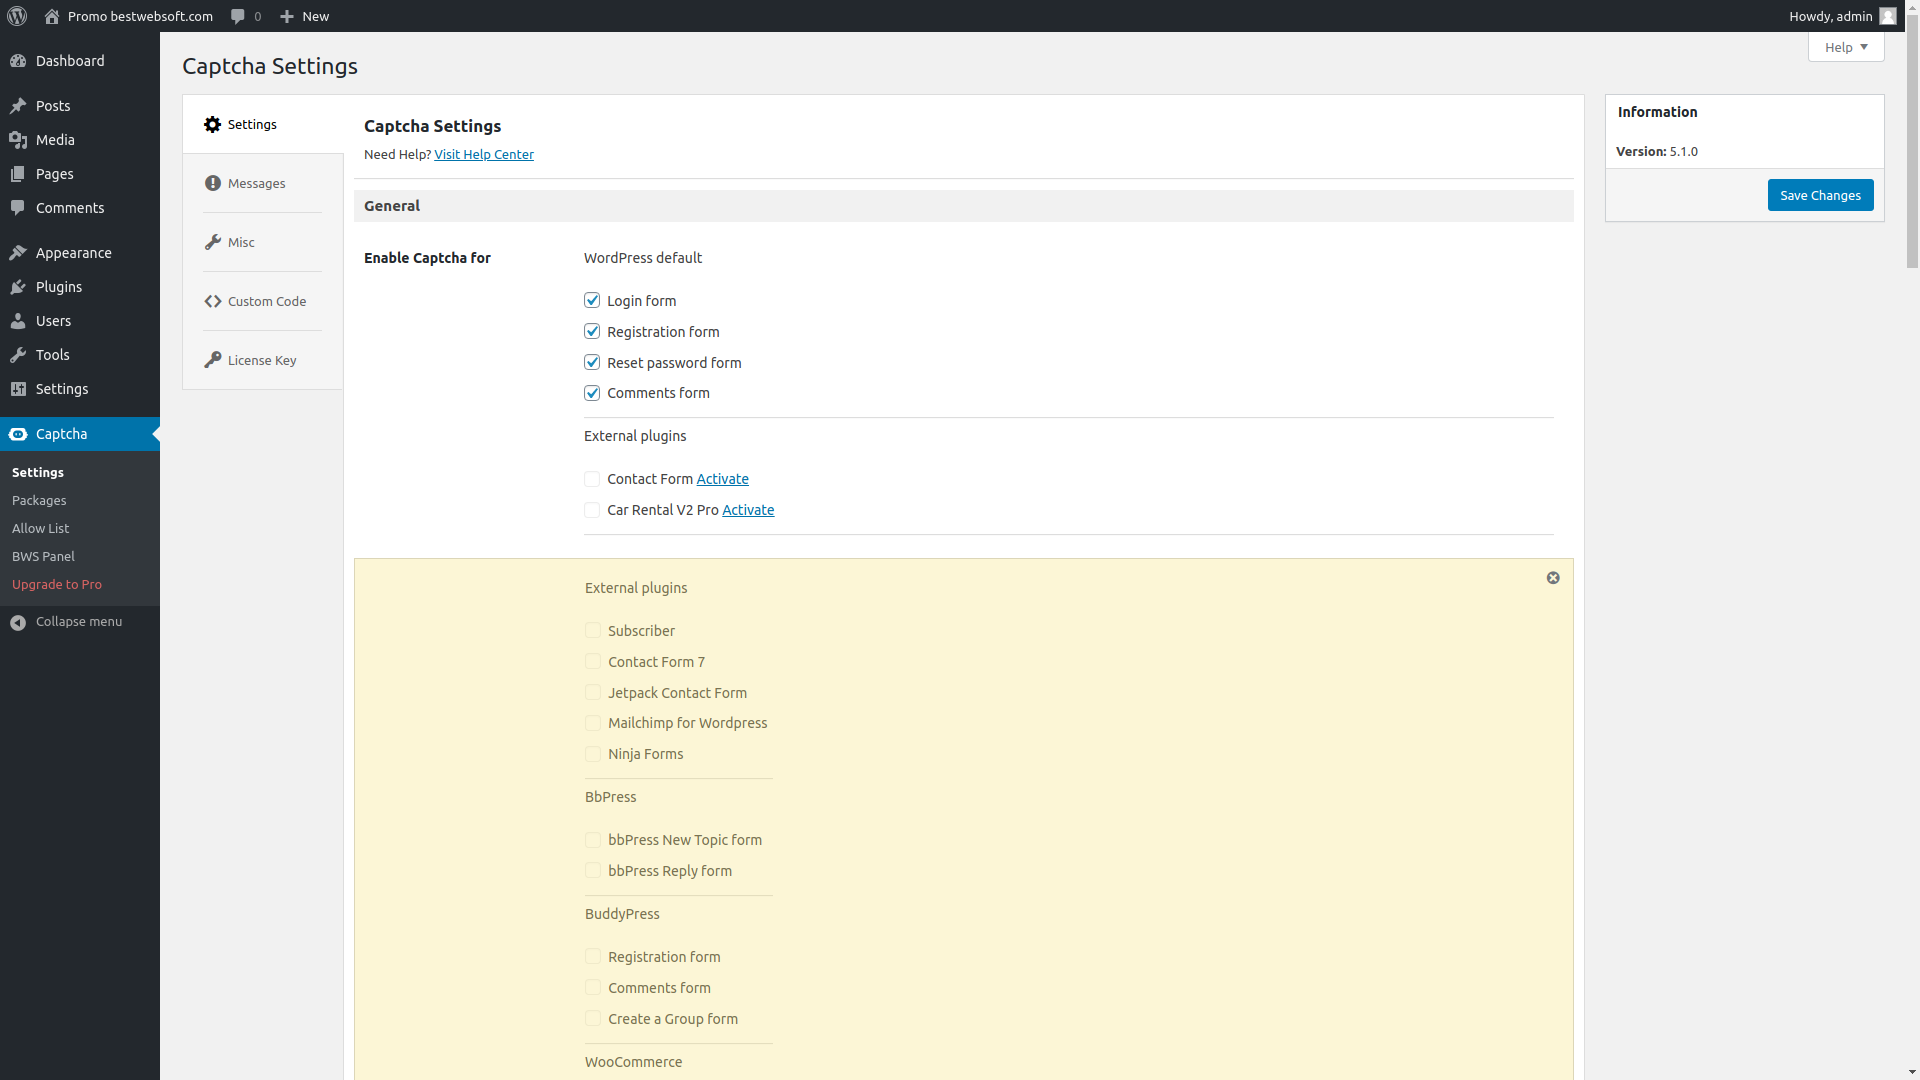
Task: Toggle the Reset password form checkbox
Action: click(x=592, y=363)
